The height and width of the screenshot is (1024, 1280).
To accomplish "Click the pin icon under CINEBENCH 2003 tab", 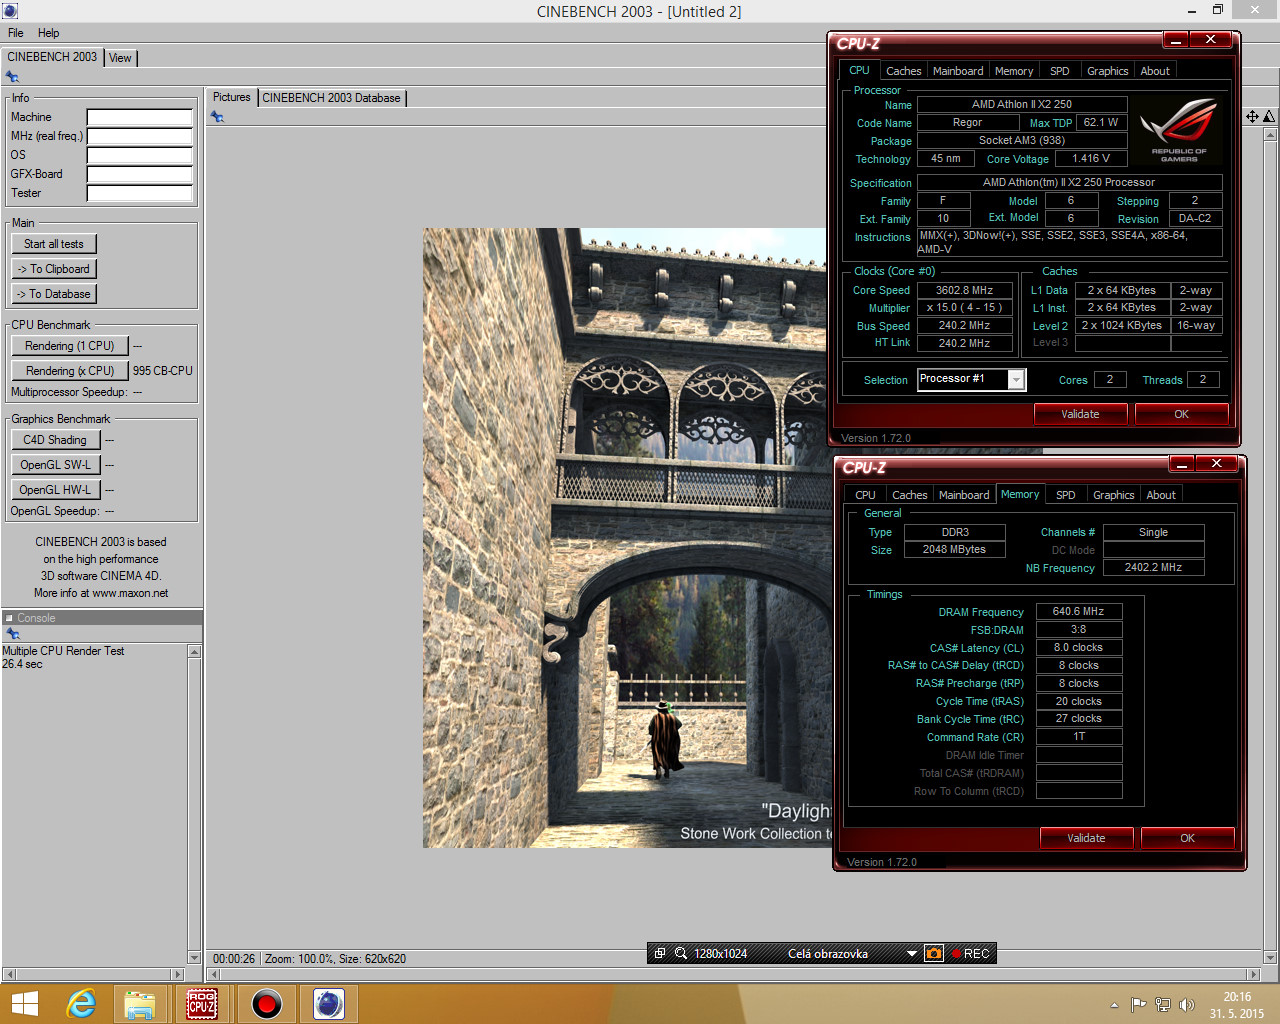I will tap(12, 77).
